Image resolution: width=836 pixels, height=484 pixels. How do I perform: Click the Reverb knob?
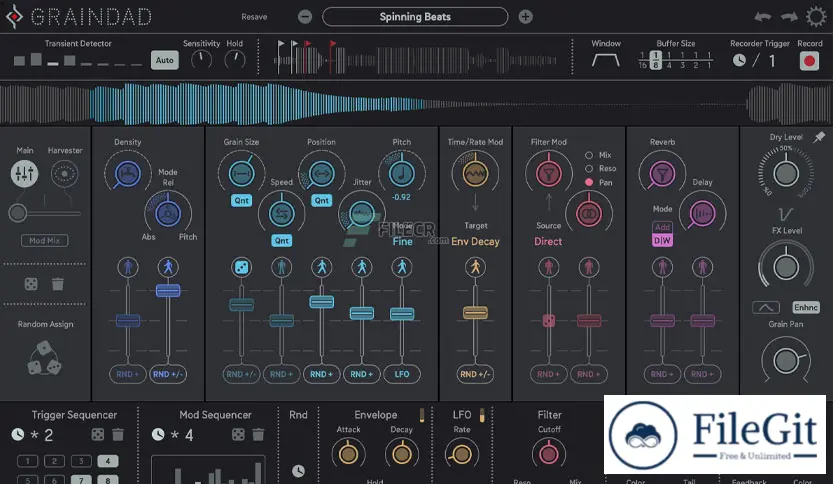(662, 173)
